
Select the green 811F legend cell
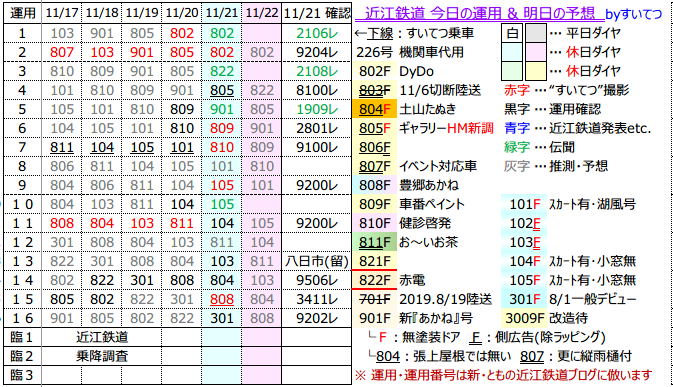[x=374, y=242]
